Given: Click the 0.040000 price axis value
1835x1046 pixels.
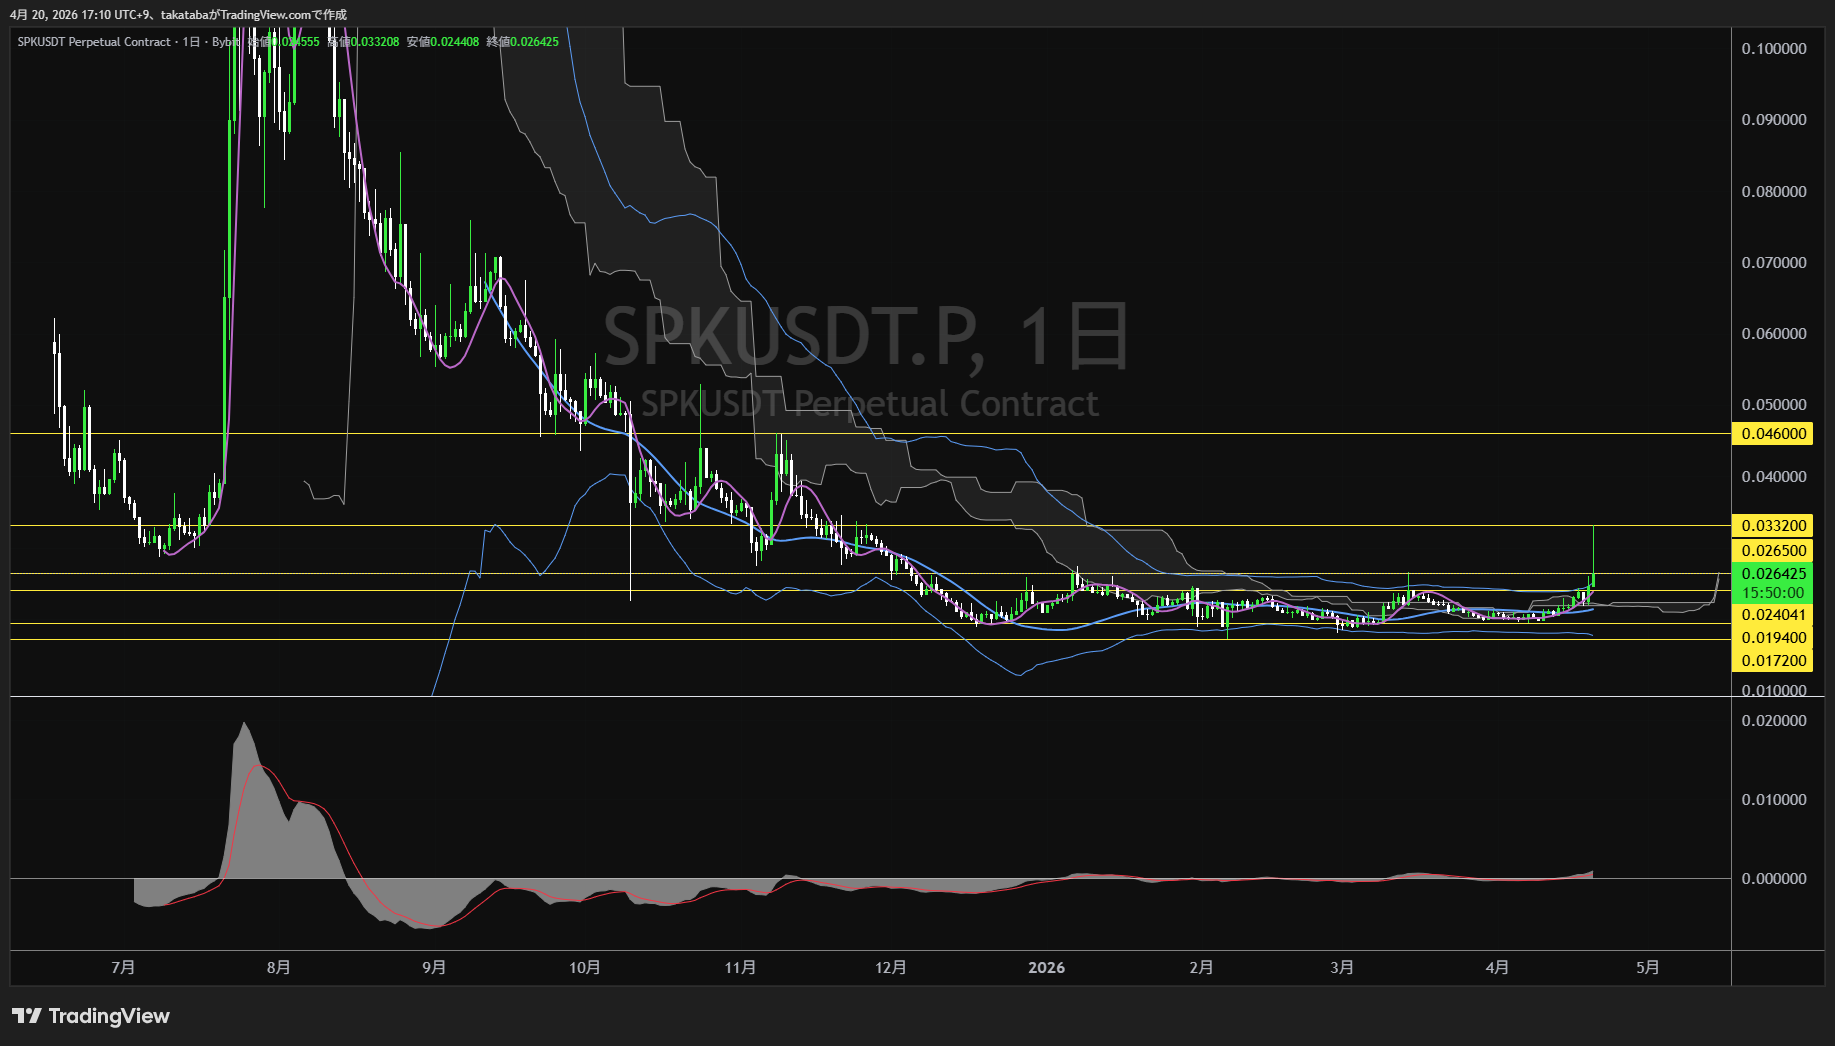Looking at the screenshot, I should tap(1774, 477).
